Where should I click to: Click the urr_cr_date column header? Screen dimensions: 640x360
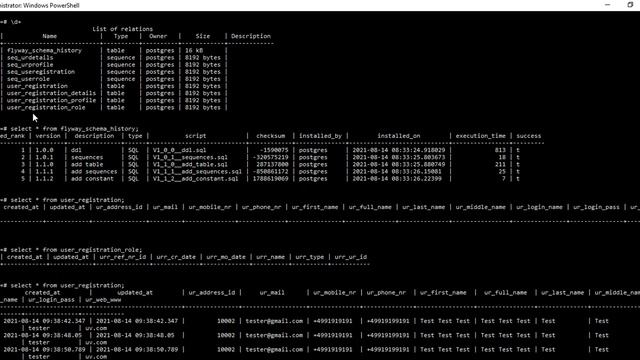pos(176,257)
